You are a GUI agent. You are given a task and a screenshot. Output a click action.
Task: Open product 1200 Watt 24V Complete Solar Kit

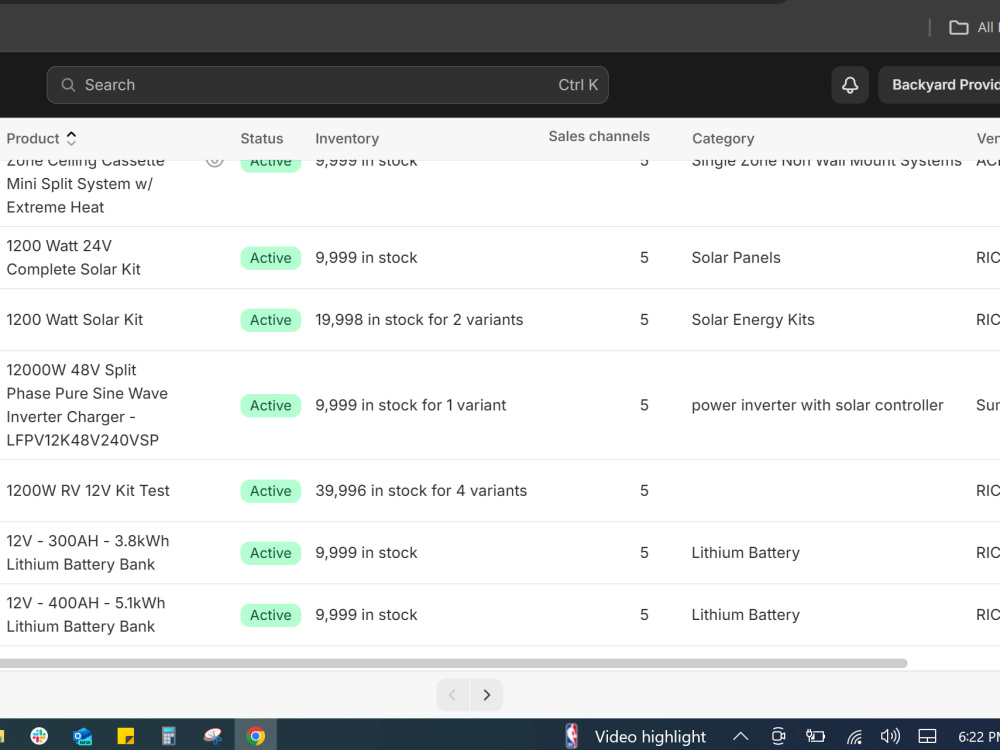click(73, 258)
